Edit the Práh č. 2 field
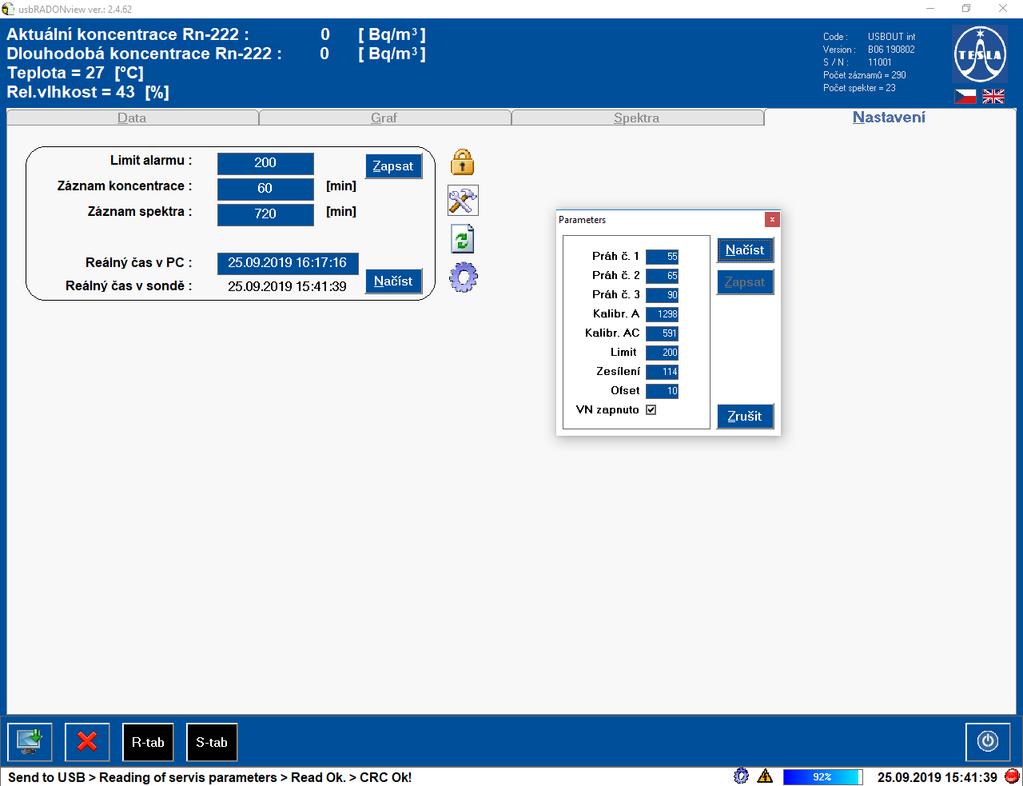Viewport: 1023px width, 786px height. 662,276
